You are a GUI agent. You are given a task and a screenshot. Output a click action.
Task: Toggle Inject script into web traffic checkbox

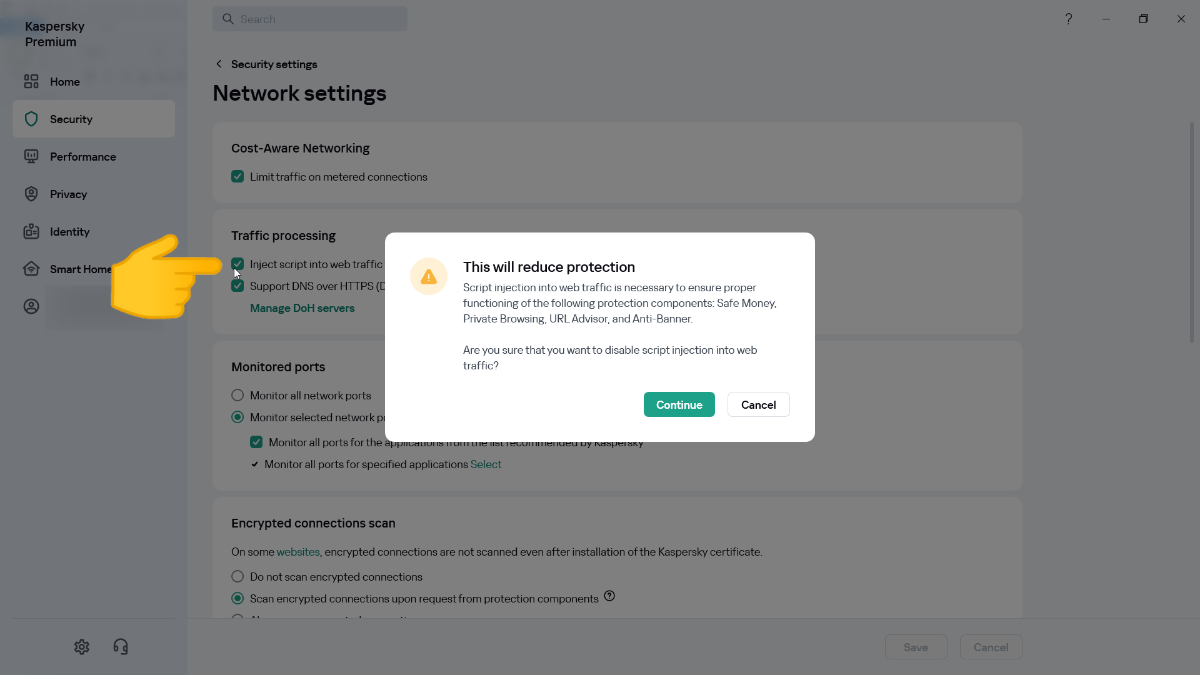coord(238,265)
